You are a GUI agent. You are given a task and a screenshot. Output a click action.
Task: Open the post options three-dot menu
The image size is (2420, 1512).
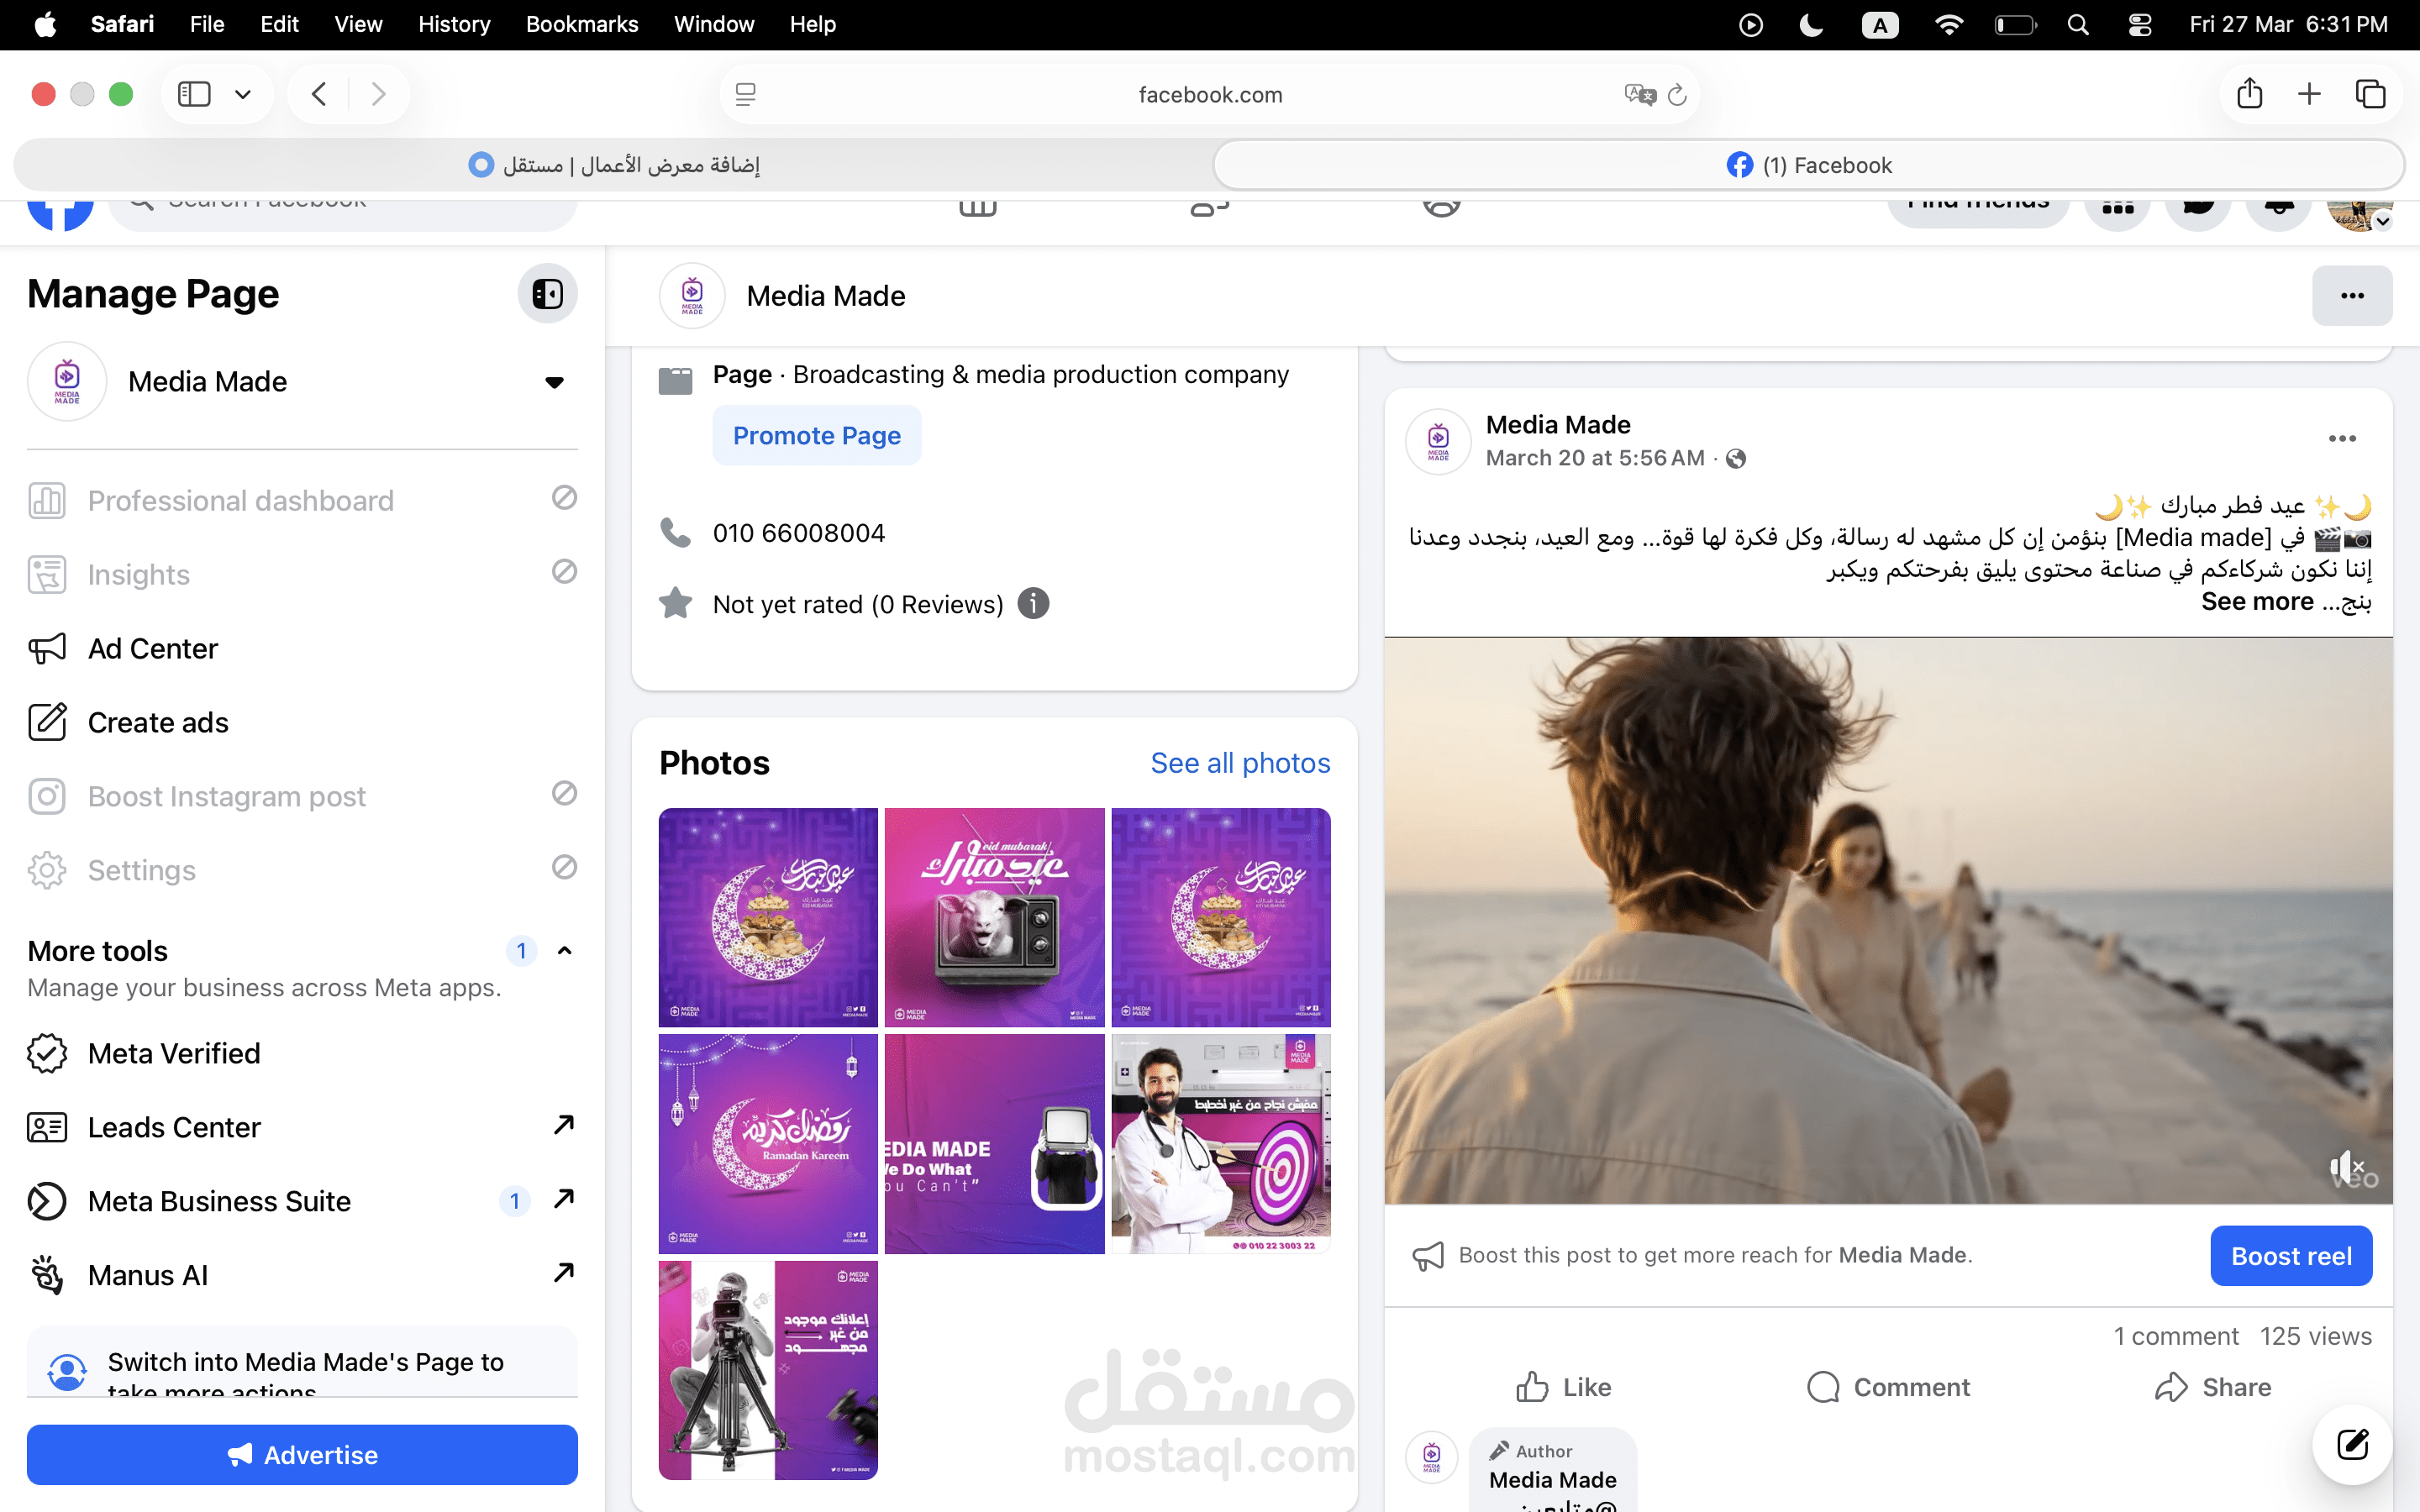pos(2342,439)
